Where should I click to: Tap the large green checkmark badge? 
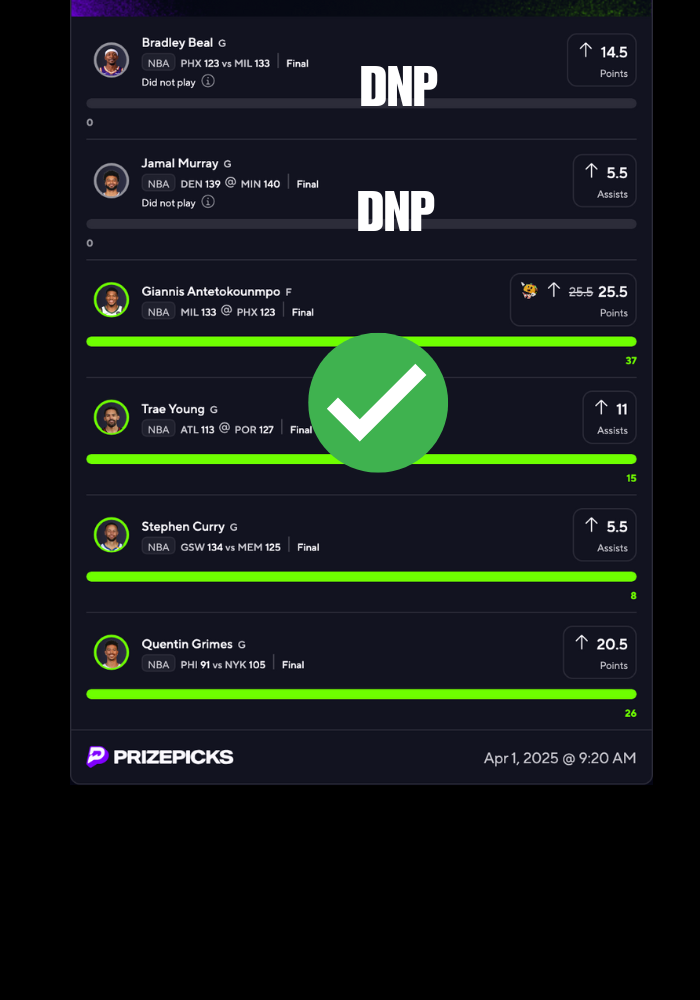(x=378, y=402)
